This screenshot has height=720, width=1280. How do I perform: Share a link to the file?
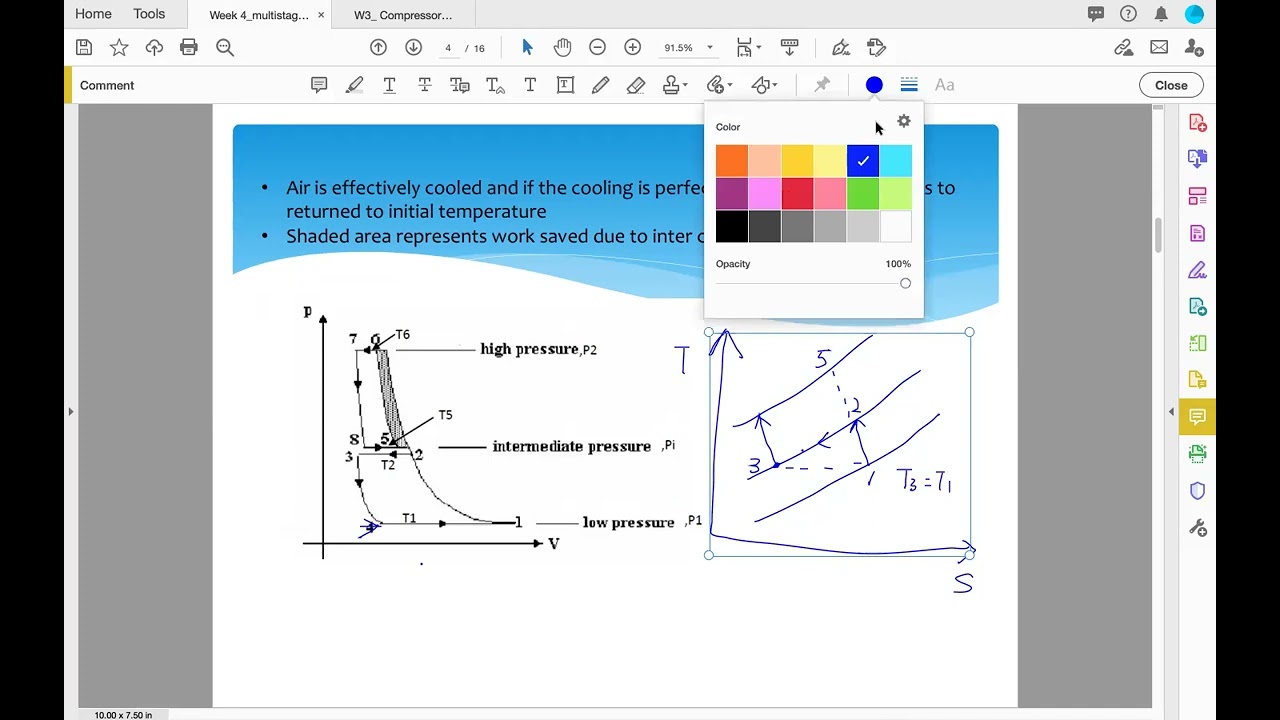pyautogui.click(x=1124, y=47)
